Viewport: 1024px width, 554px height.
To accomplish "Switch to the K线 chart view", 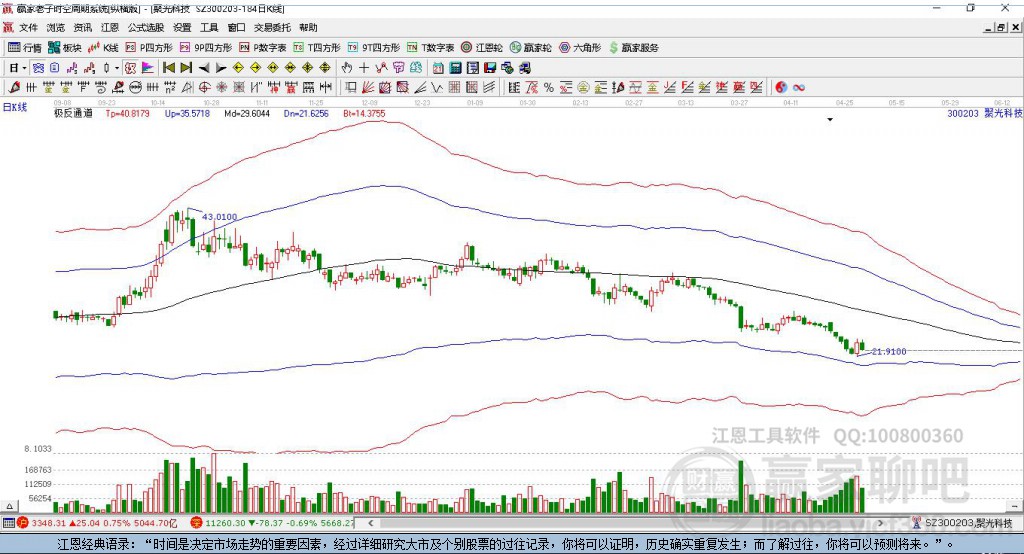I will pyautogui.click(x=103, y=48).
